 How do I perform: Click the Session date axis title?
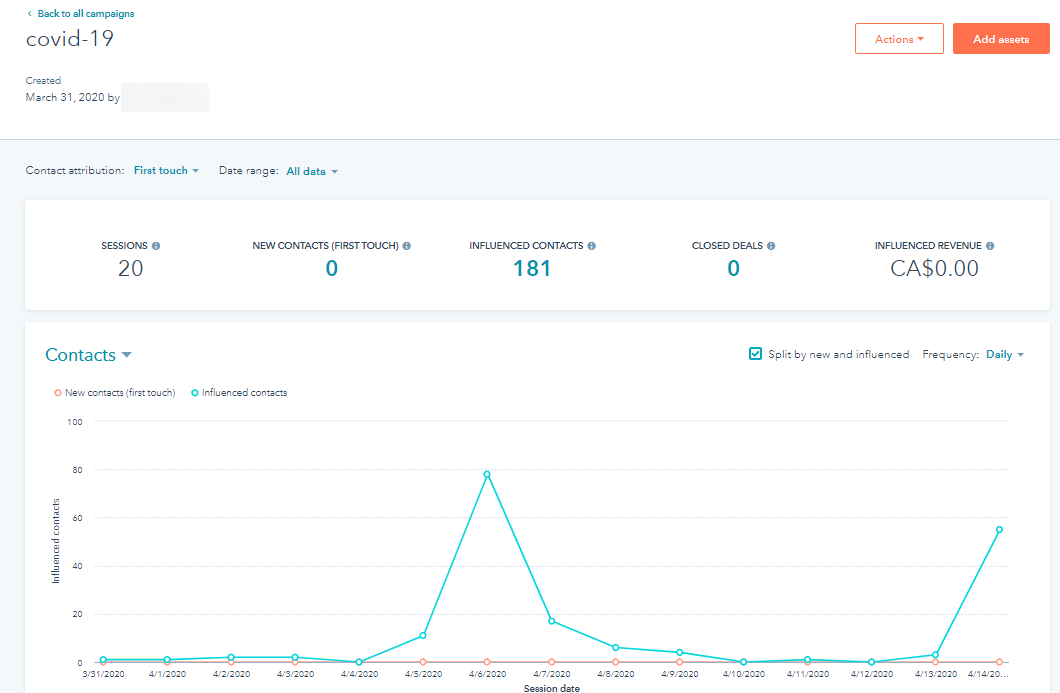coord(552,688)
